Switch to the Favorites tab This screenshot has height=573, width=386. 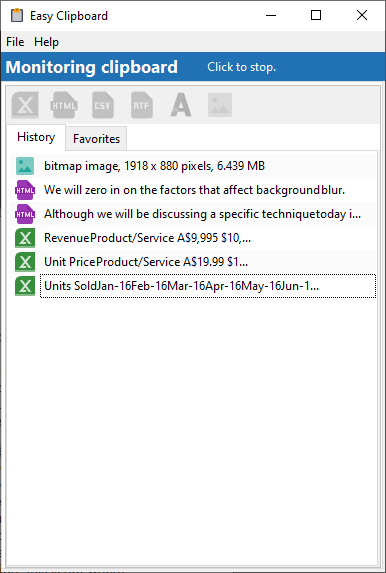click(96, 139)
